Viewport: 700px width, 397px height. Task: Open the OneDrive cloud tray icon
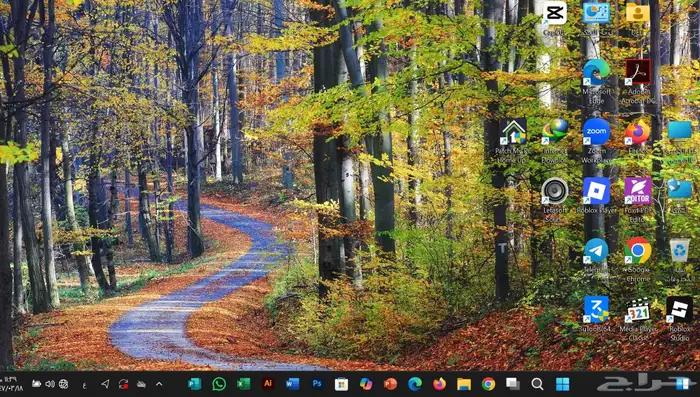[x=141, y=384]
